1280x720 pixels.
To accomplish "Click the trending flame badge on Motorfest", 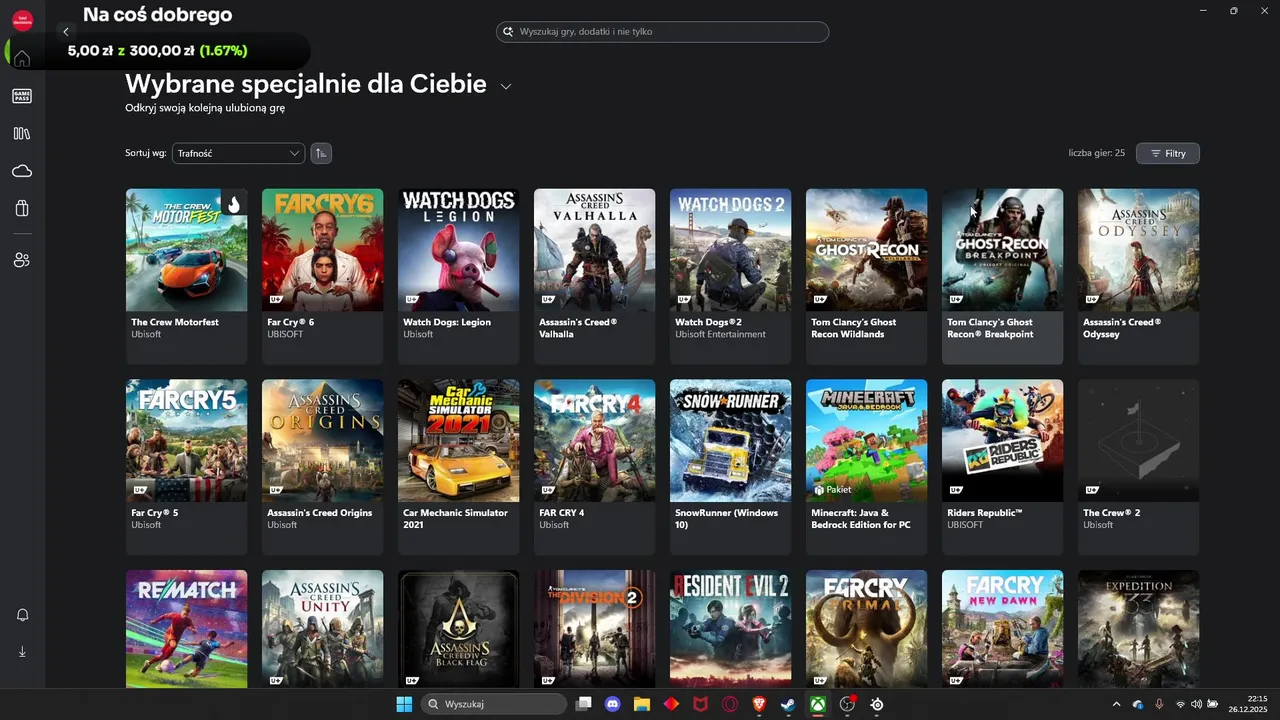I will [233, 204].
